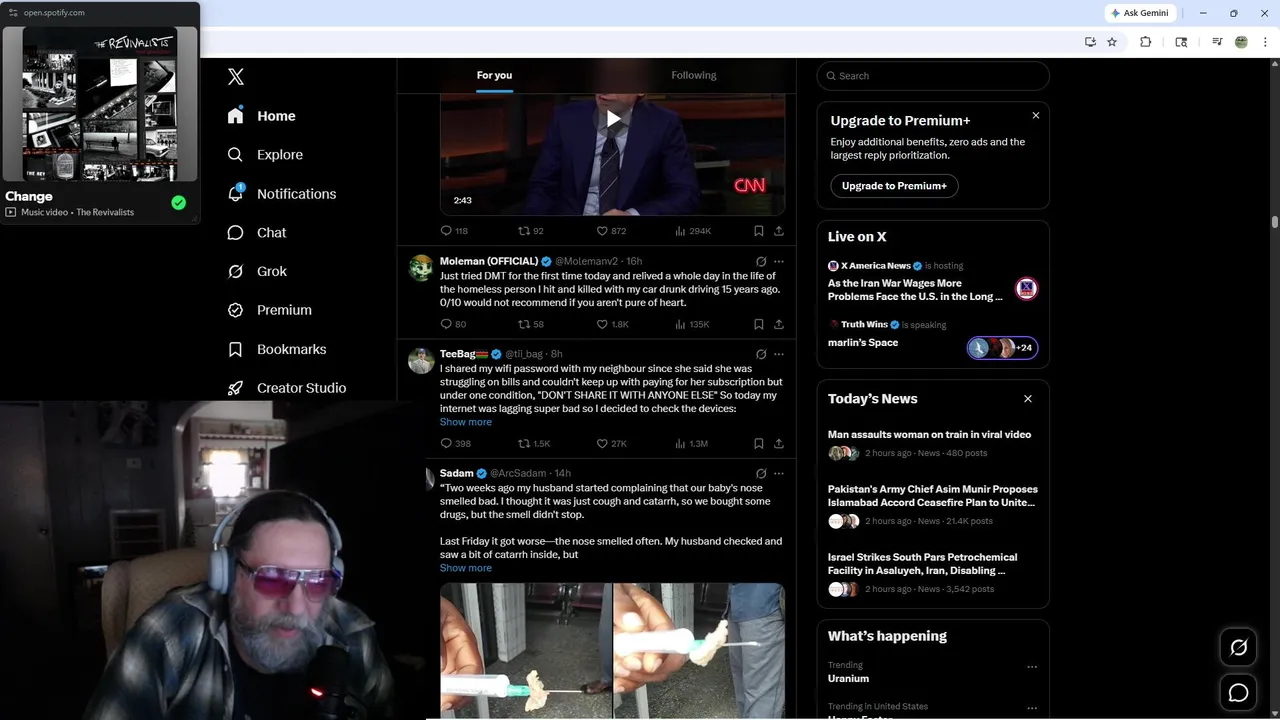Open the Spotify Change album artwork

pos(100,104)
